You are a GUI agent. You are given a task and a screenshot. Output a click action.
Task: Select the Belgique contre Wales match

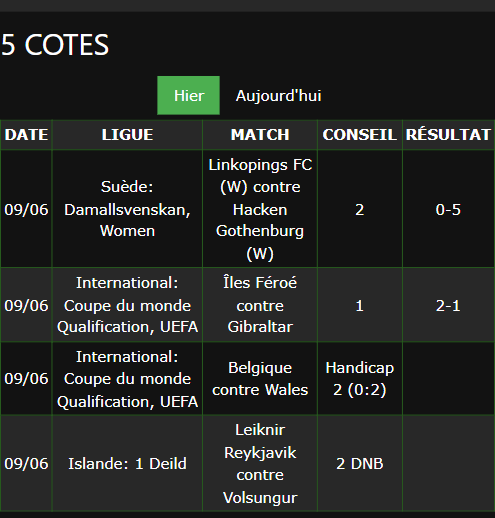pos(260,379)
